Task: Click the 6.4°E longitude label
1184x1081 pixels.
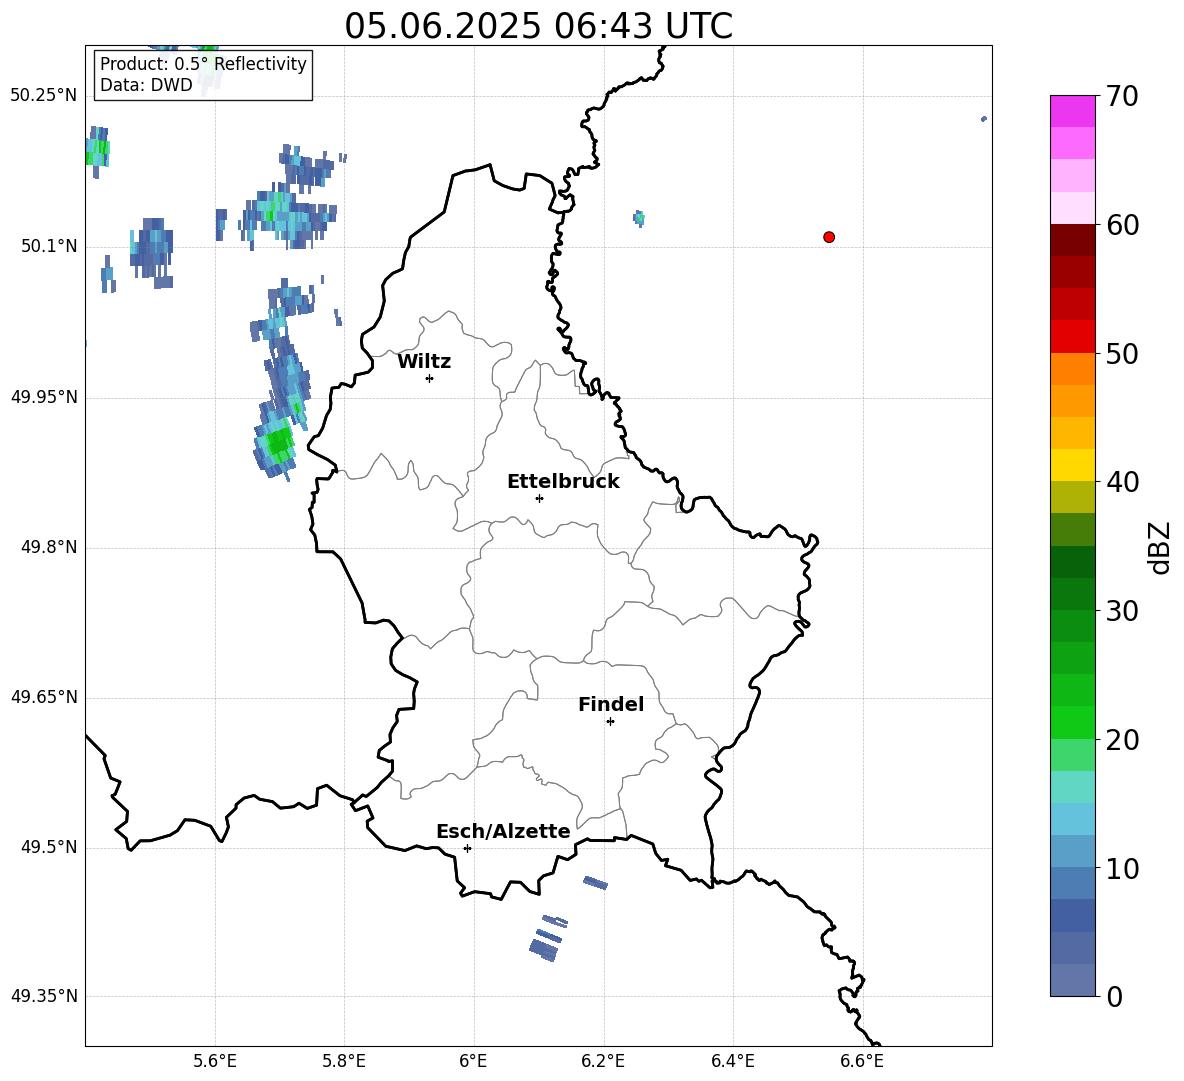Action: 732,1061
